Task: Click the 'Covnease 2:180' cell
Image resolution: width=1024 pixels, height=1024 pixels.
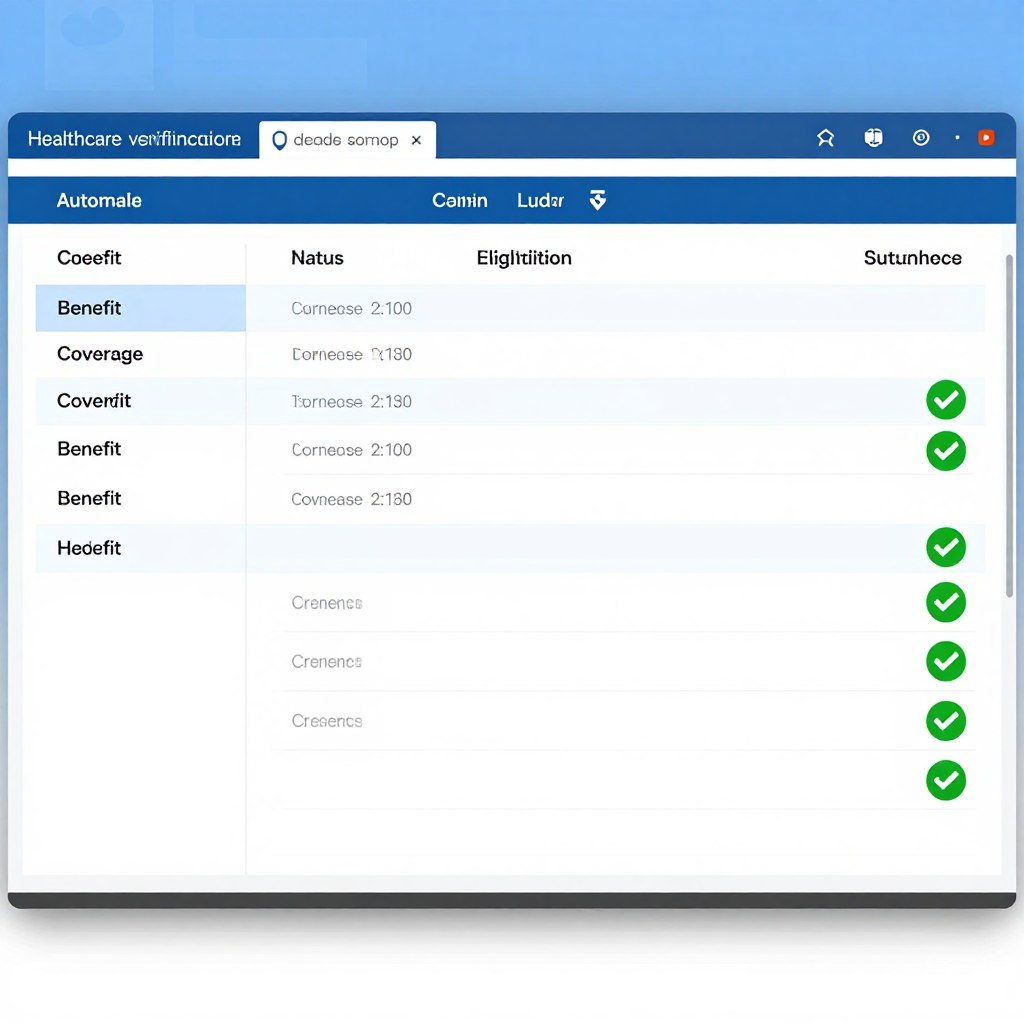Action: click(x=351, y=499)
